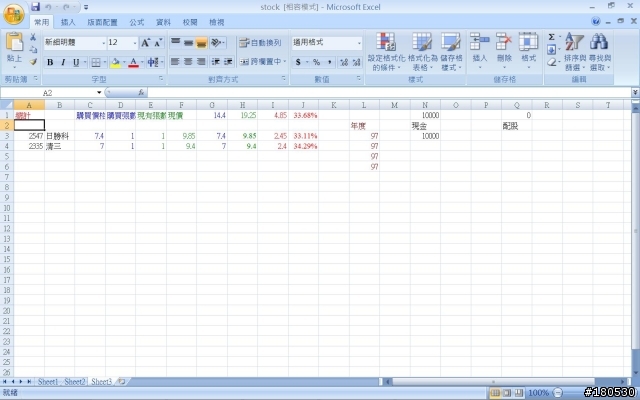Open Format cells menu

click(x=529, y=51)
